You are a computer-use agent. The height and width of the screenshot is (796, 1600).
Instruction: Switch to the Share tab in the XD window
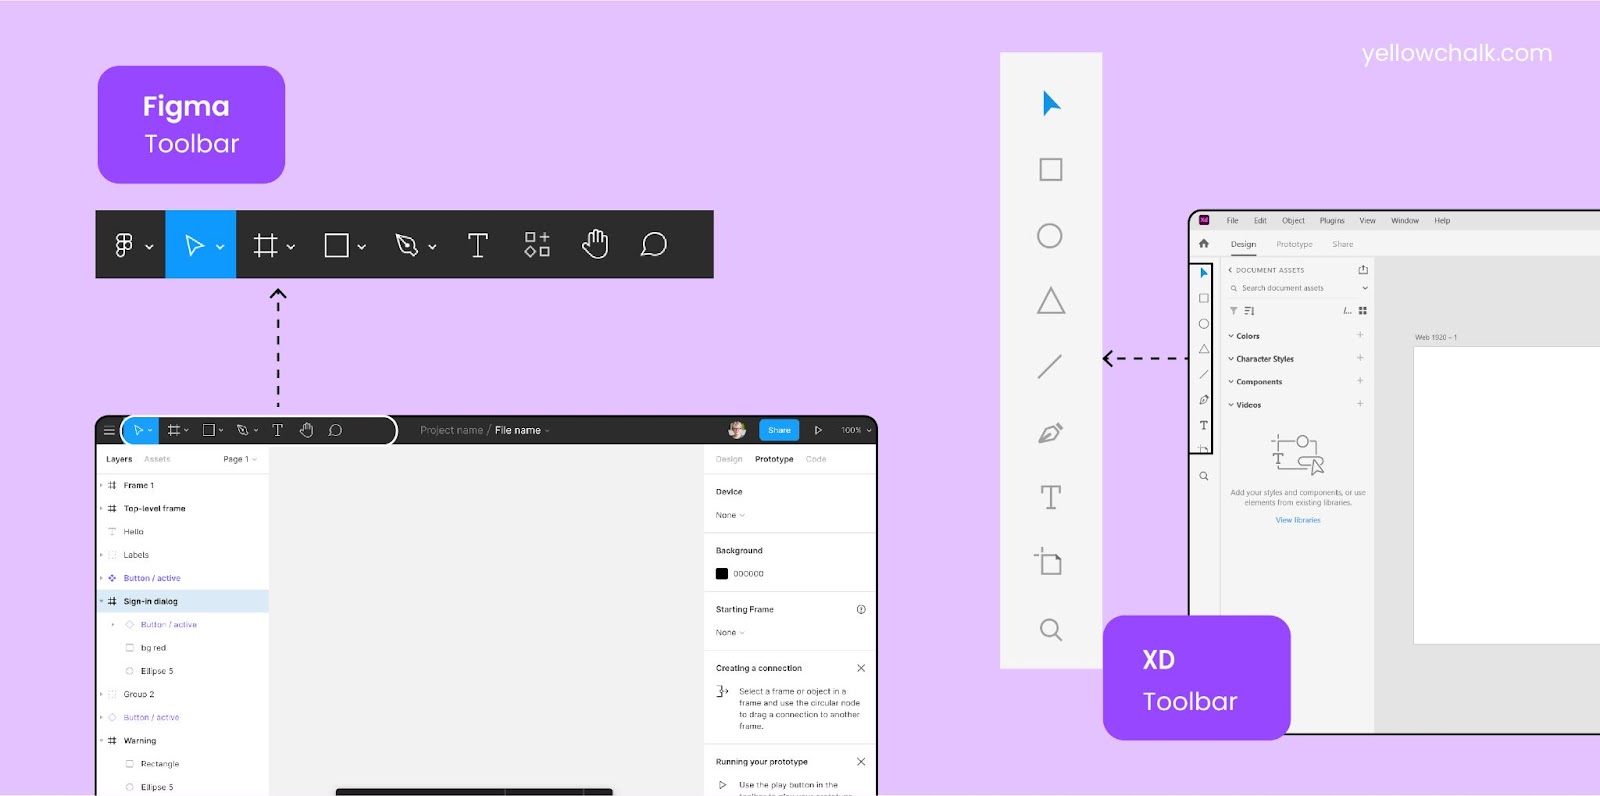pos(1342,244)
